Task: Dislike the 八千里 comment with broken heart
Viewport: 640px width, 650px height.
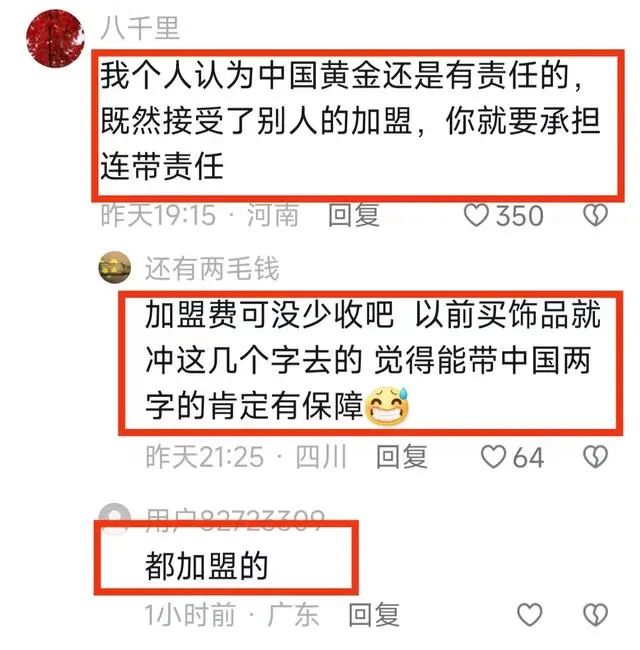Action: (595, 216)
